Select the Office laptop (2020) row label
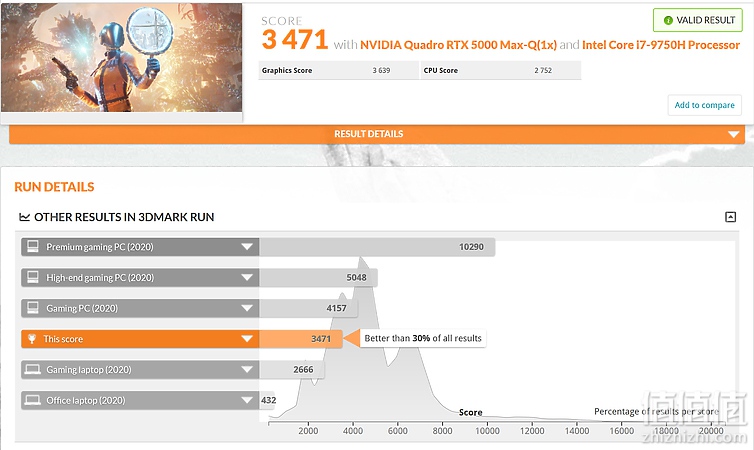 [86, 400]
